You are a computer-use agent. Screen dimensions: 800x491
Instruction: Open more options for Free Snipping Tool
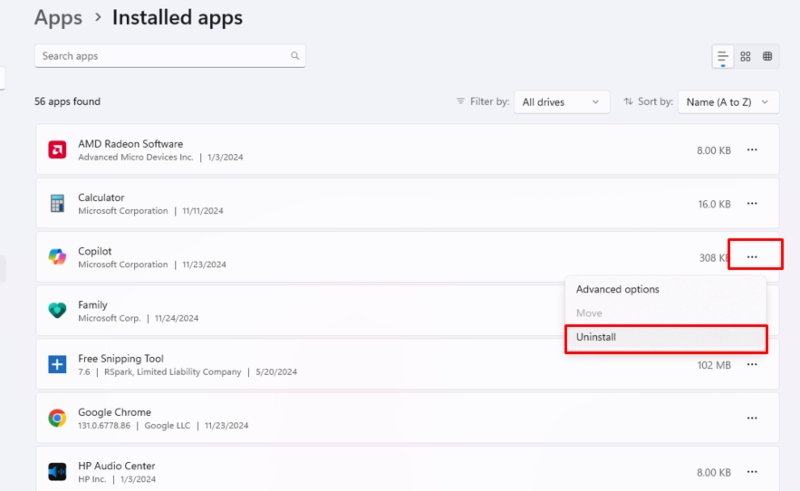[x=752, y=364]
